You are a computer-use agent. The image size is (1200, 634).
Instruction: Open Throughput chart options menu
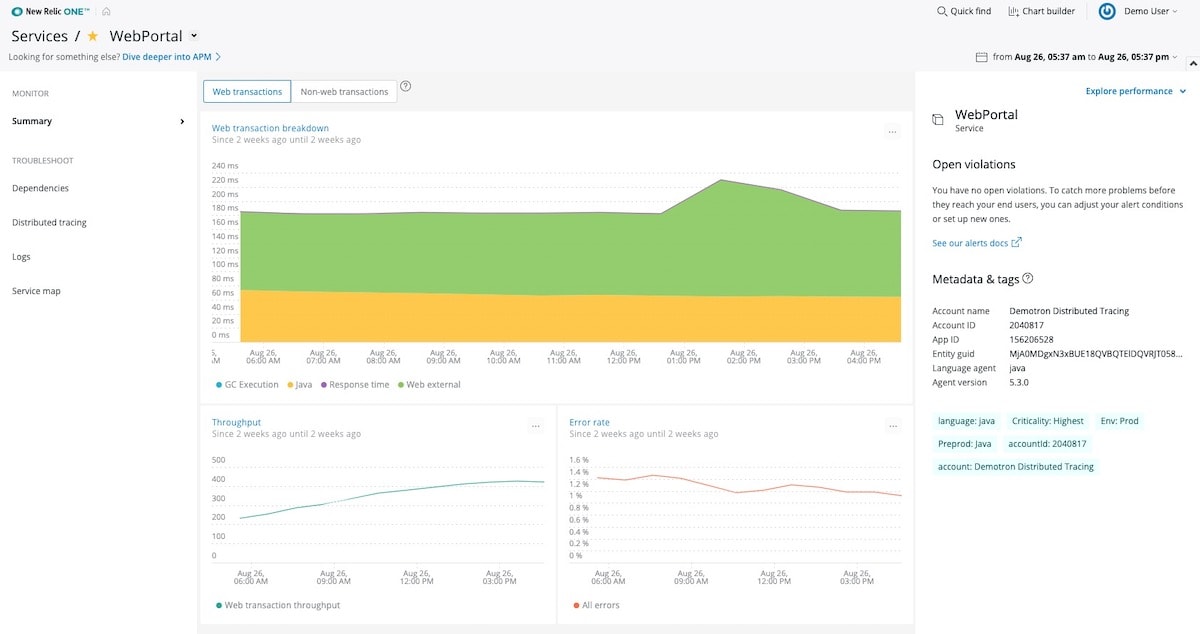click(x=536, y=425)
